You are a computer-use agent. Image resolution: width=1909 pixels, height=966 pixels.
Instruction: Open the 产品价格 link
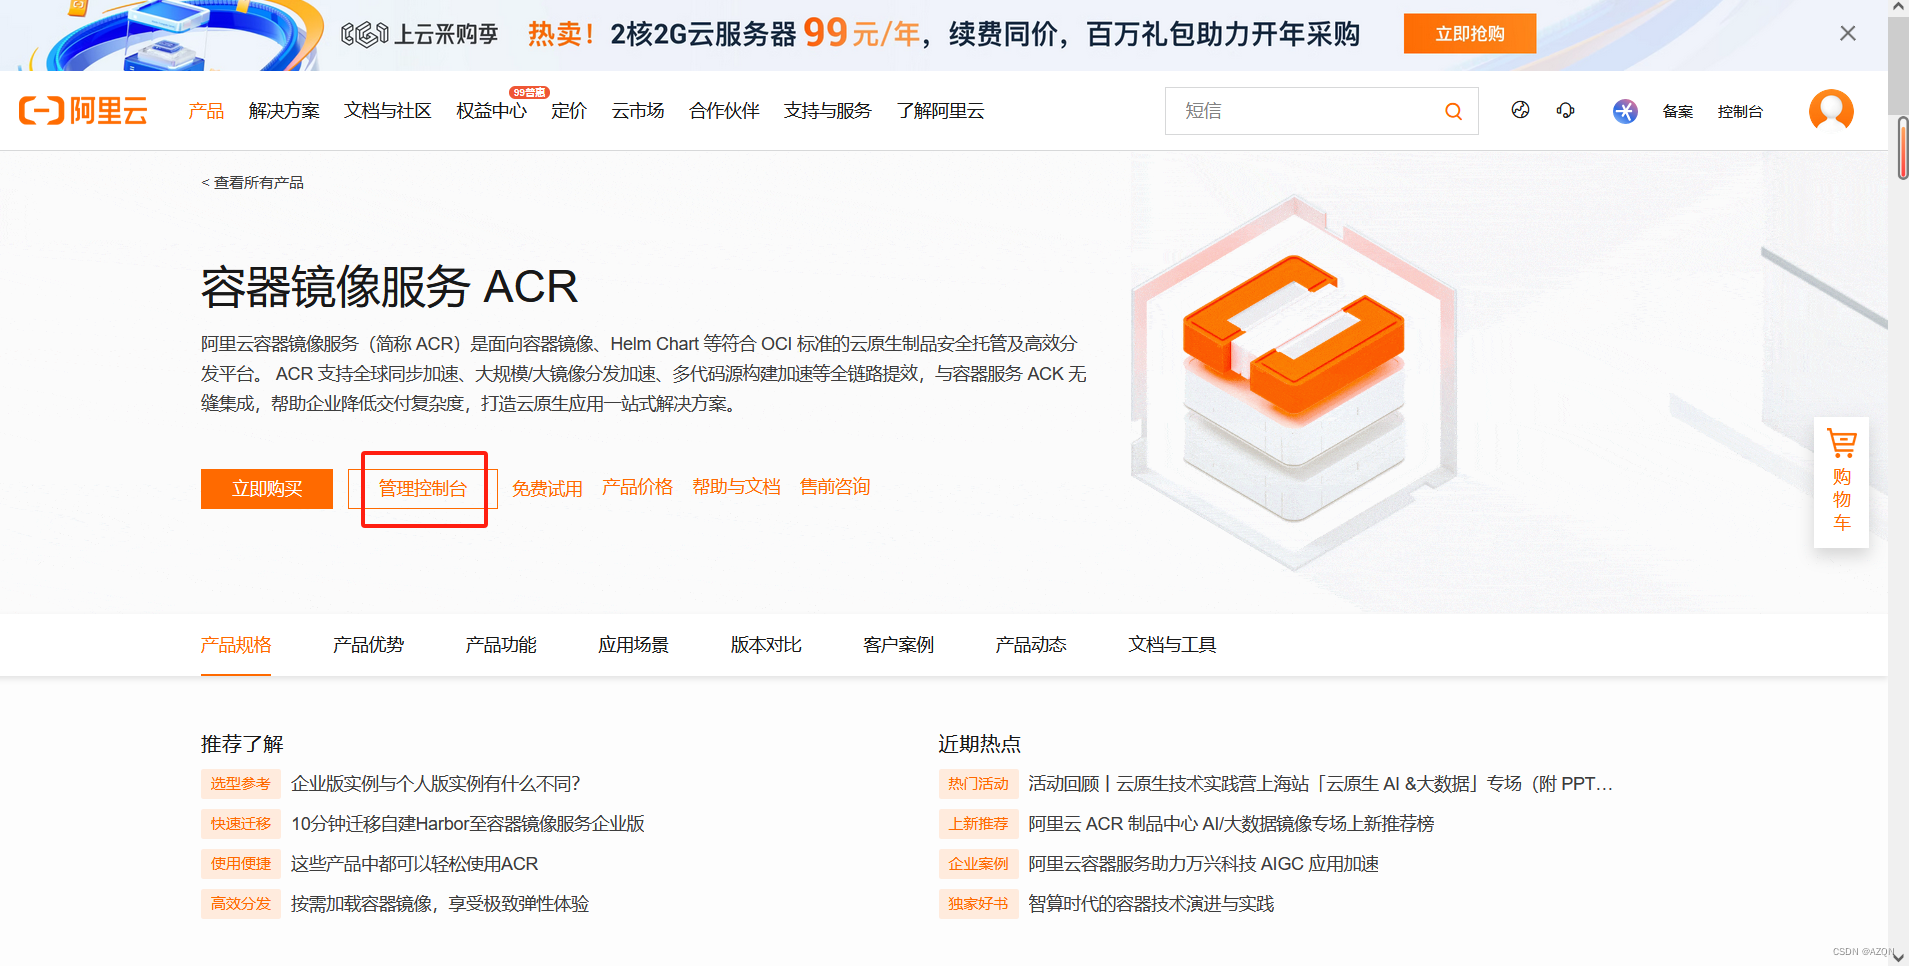(x=637, y=487)
